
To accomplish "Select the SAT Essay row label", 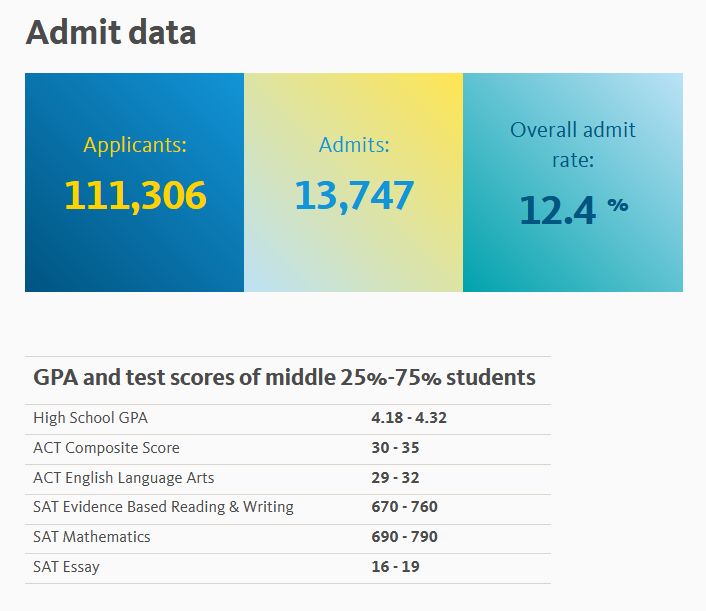I will click(x=66, y=567).
